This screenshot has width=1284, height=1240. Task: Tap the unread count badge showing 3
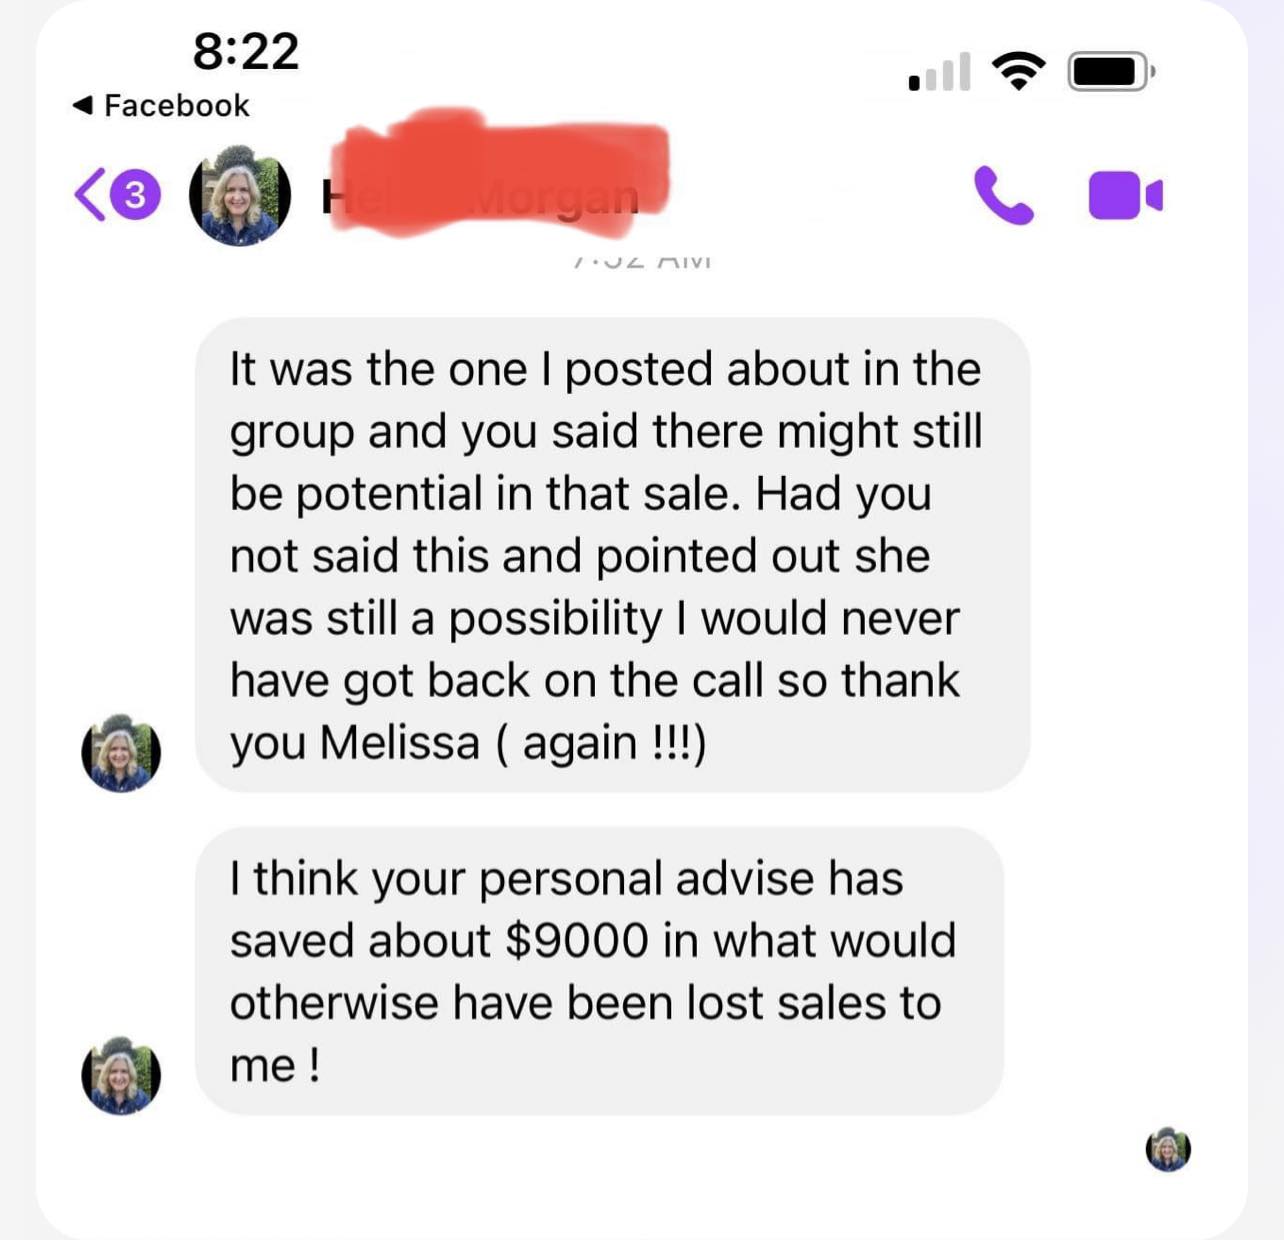[x=135, y=195]
